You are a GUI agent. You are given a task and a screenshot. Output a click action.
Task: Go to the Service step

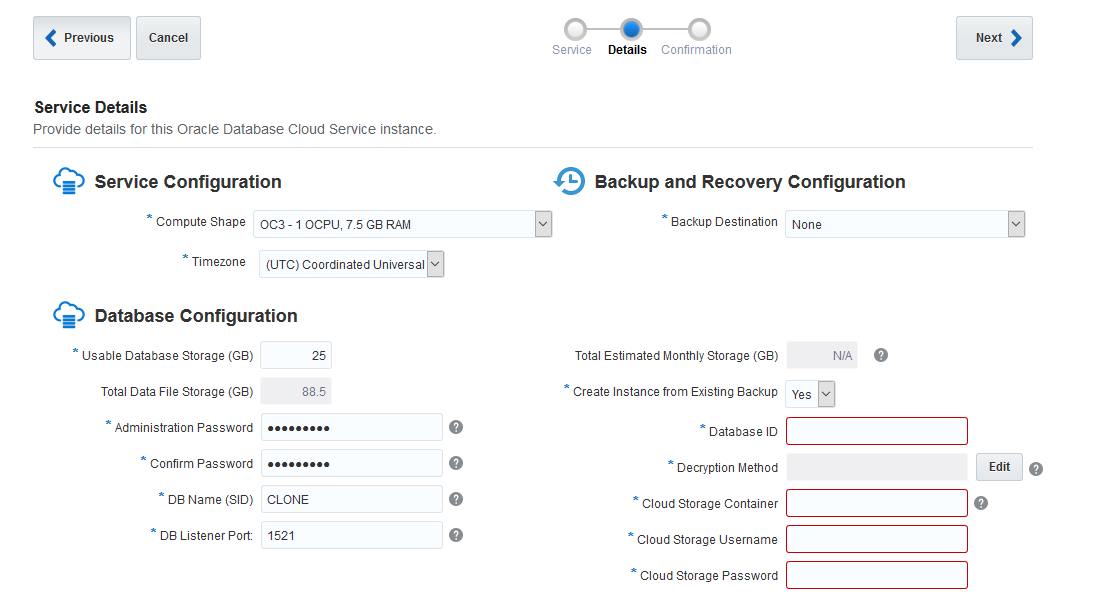(x=574, y=30)
